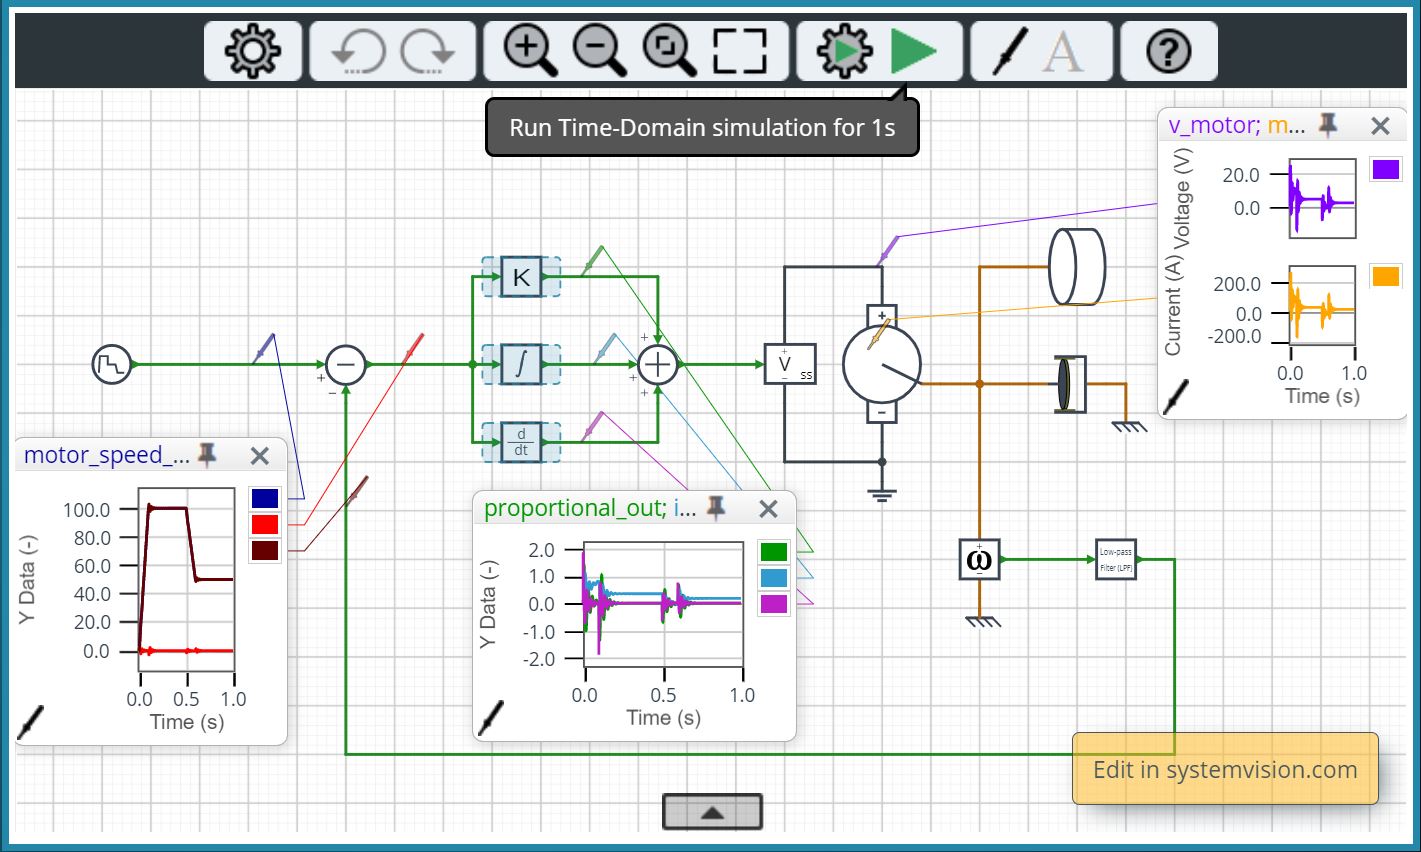Viewport: 1421px width, 852px height.
Task: Close the proportional_out graph panel
Action: point(768,508)
